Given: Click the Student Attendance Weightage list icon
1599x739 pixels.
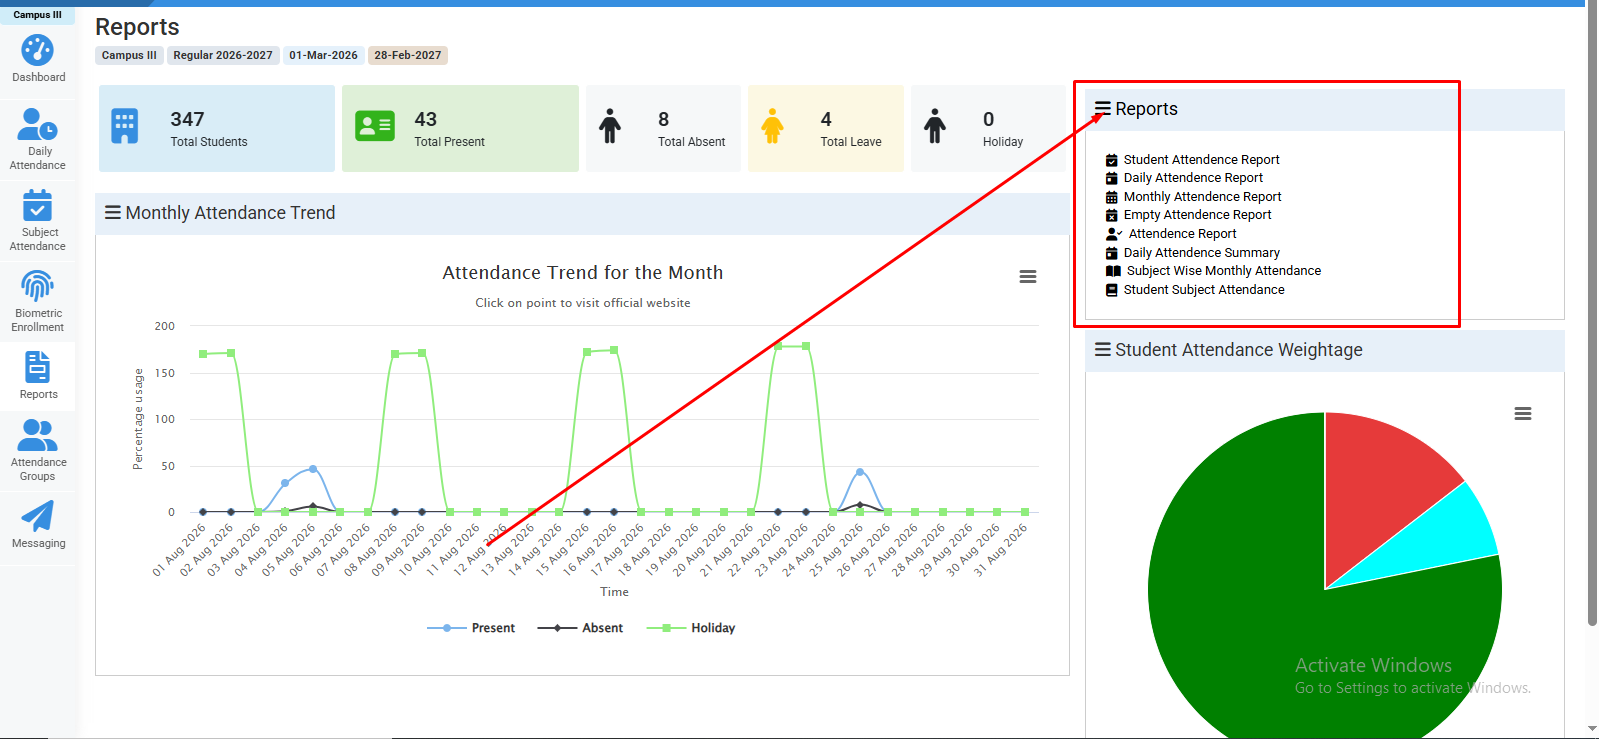Looking at the screenshot, I should [x=1103, y=350].
